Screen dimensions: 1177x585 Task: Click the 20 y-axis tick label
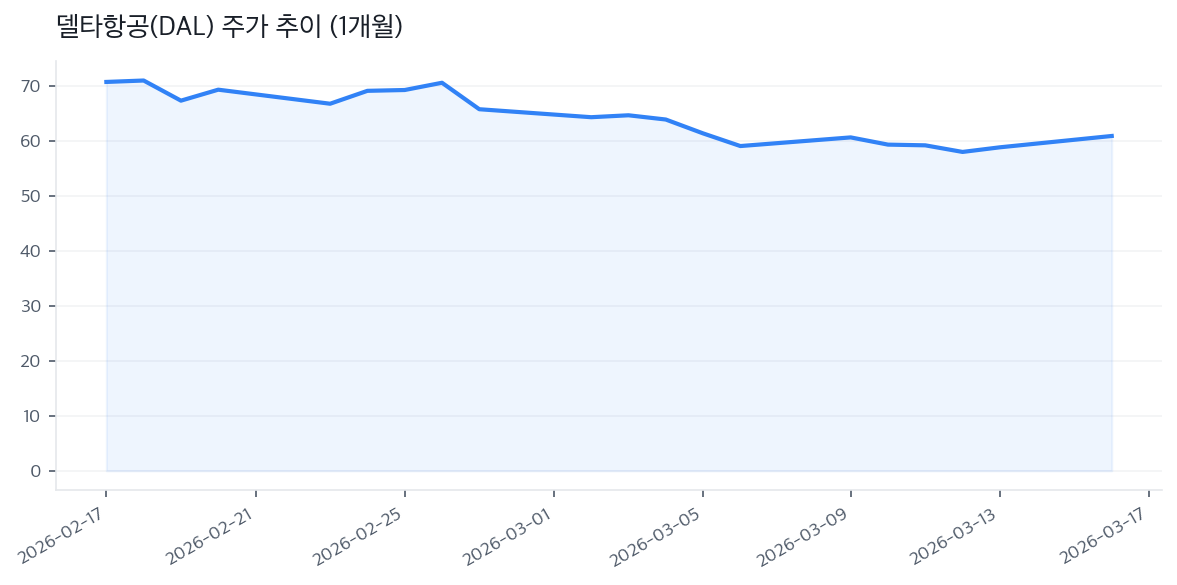pyautogui.click(x=30, y=361)
